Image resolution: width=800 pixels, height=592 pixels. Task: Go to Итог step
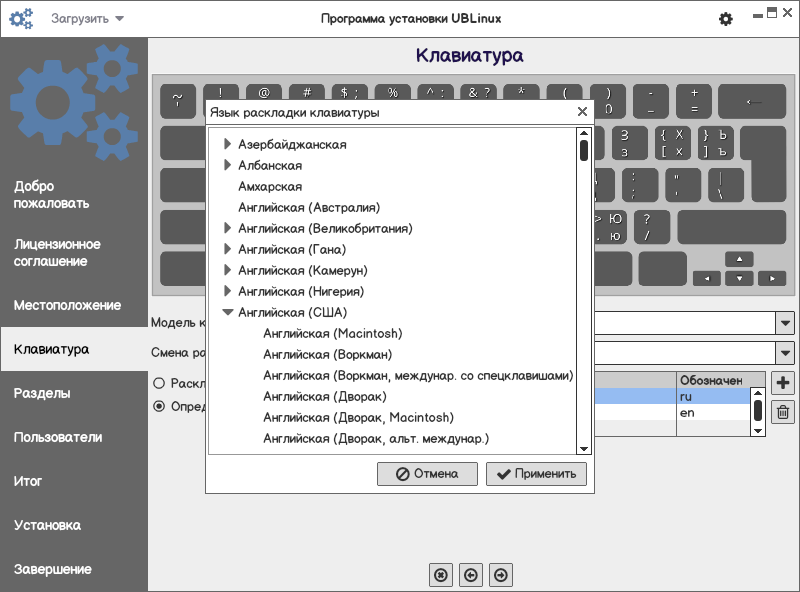click(x=28, y=481)
